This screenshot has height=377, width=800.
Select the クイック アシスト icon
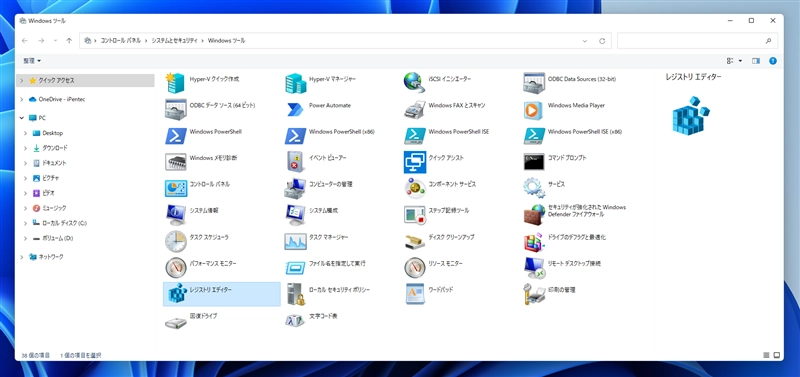414,162
